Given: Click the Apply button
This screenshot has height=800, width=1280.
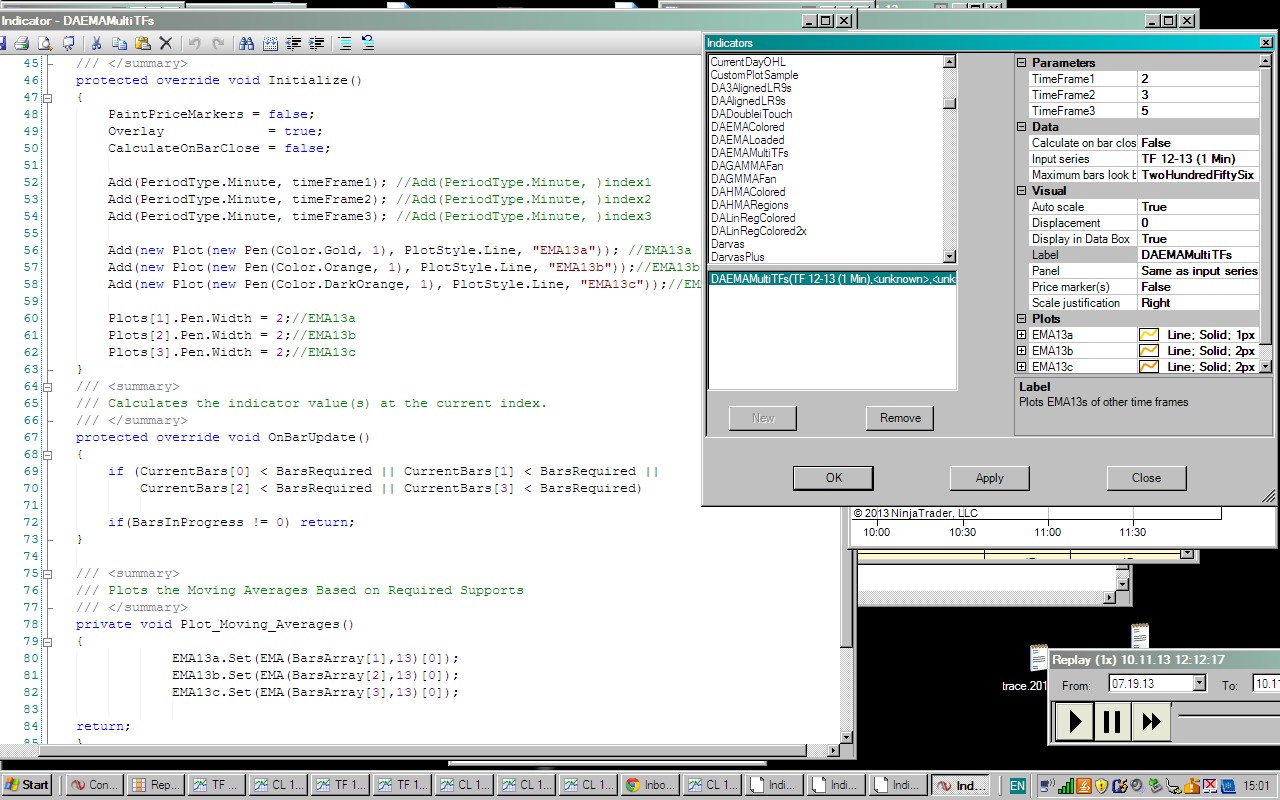Looking at the screenshot, I should click(x=989, y=478).
